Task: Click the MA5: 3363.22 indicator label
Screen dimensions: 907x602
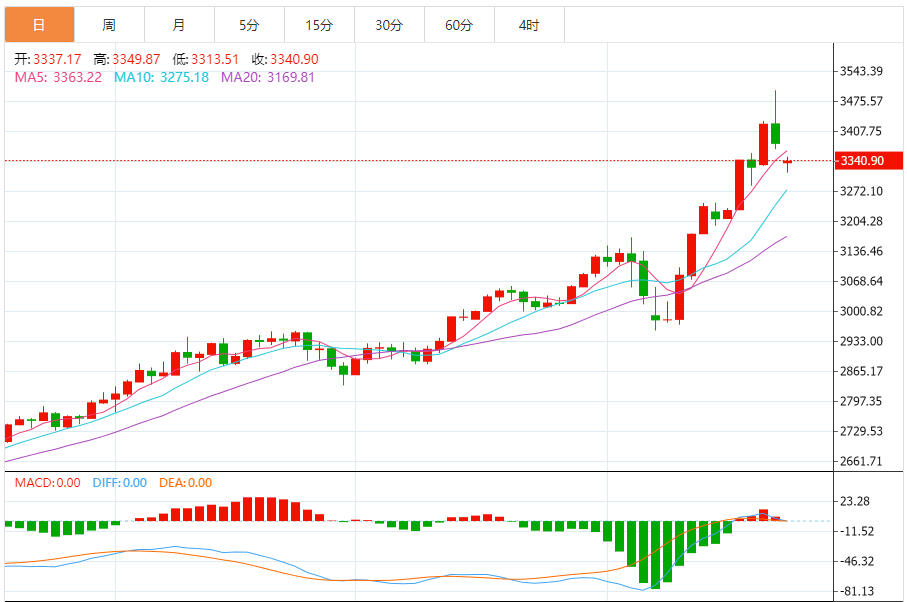Action: (58, 77)
